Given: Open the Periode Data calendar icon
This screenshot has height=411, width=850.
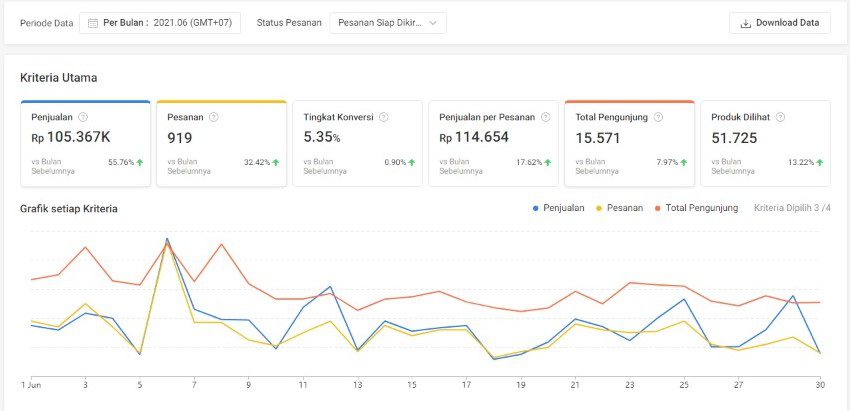Looking at the screenshot, I should [93, 23].
